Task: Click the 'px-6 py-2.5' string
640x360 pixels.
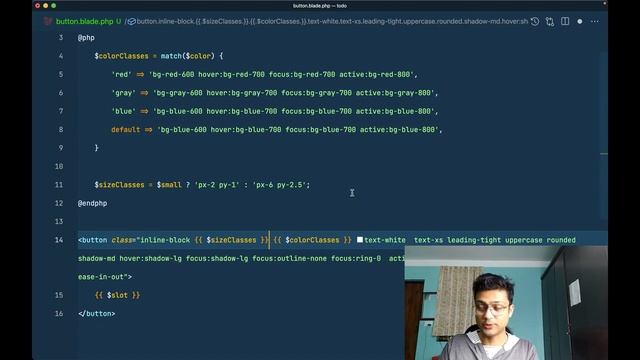Action: [279, 185]
